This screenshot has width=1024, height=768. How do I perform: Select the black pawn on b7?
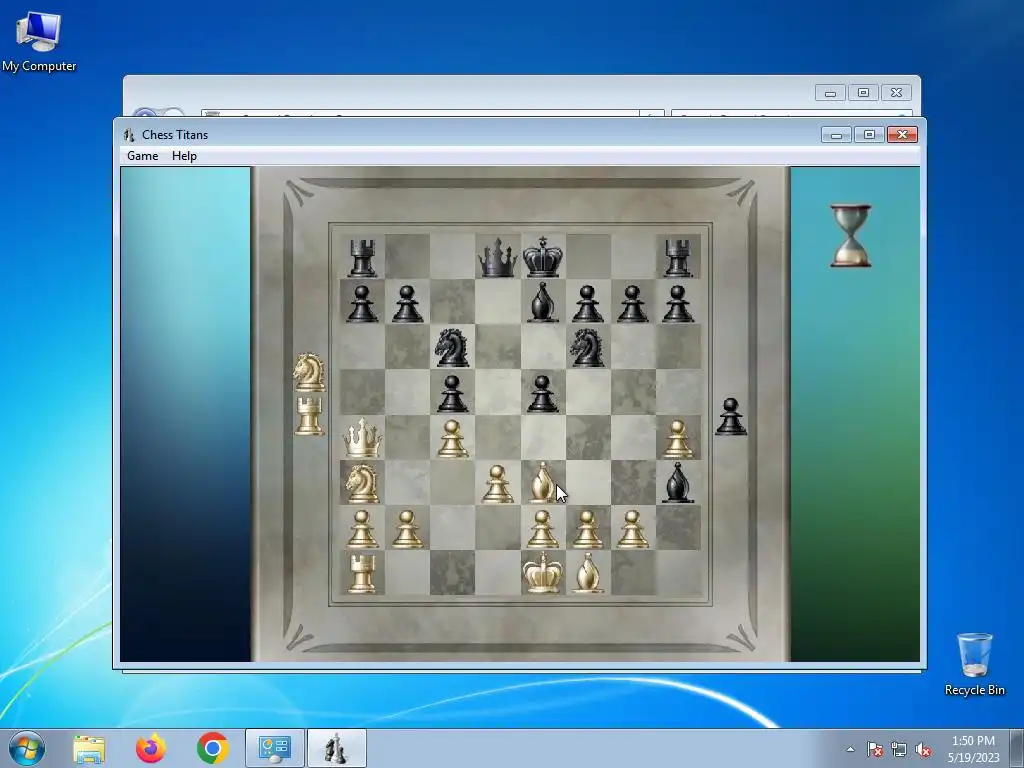tap(408, 304)
